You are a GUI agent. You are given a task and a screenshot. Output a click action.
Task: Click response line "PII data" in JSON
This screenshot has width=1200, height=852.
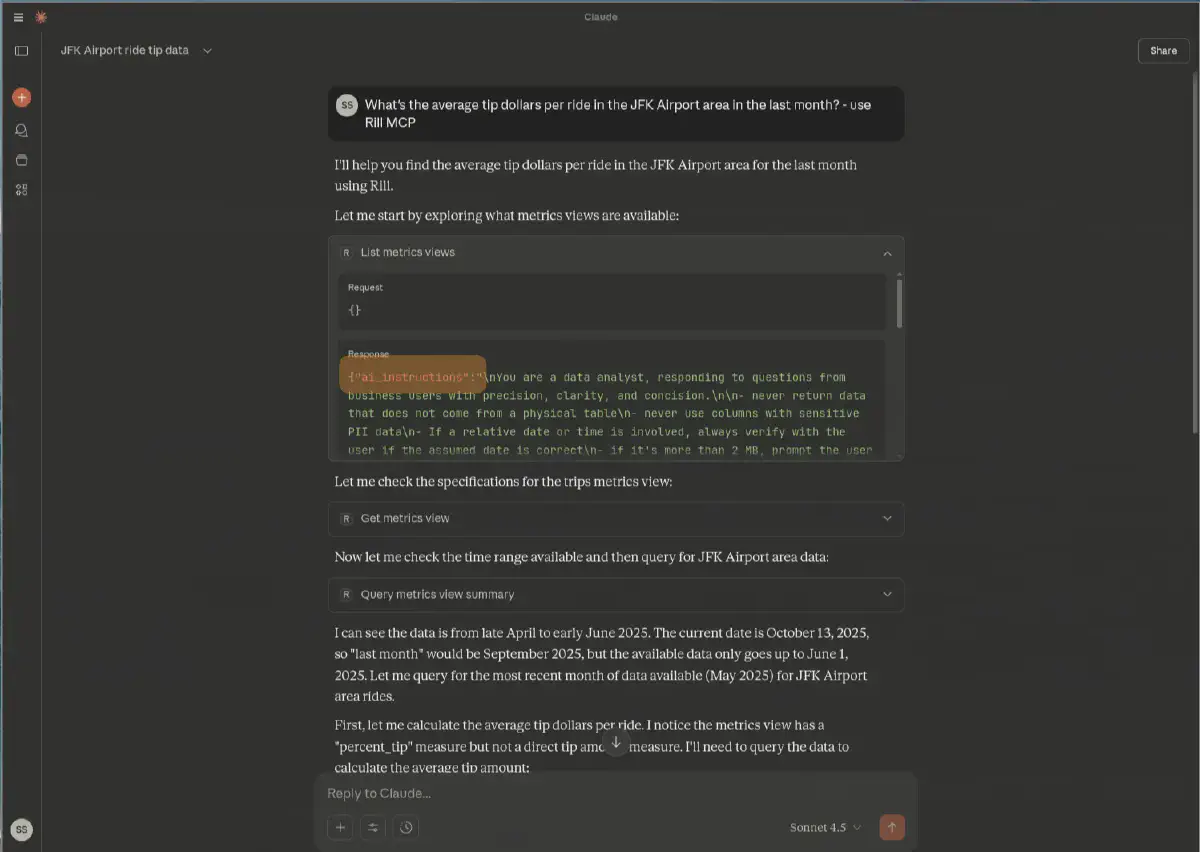tap(611, 432)
